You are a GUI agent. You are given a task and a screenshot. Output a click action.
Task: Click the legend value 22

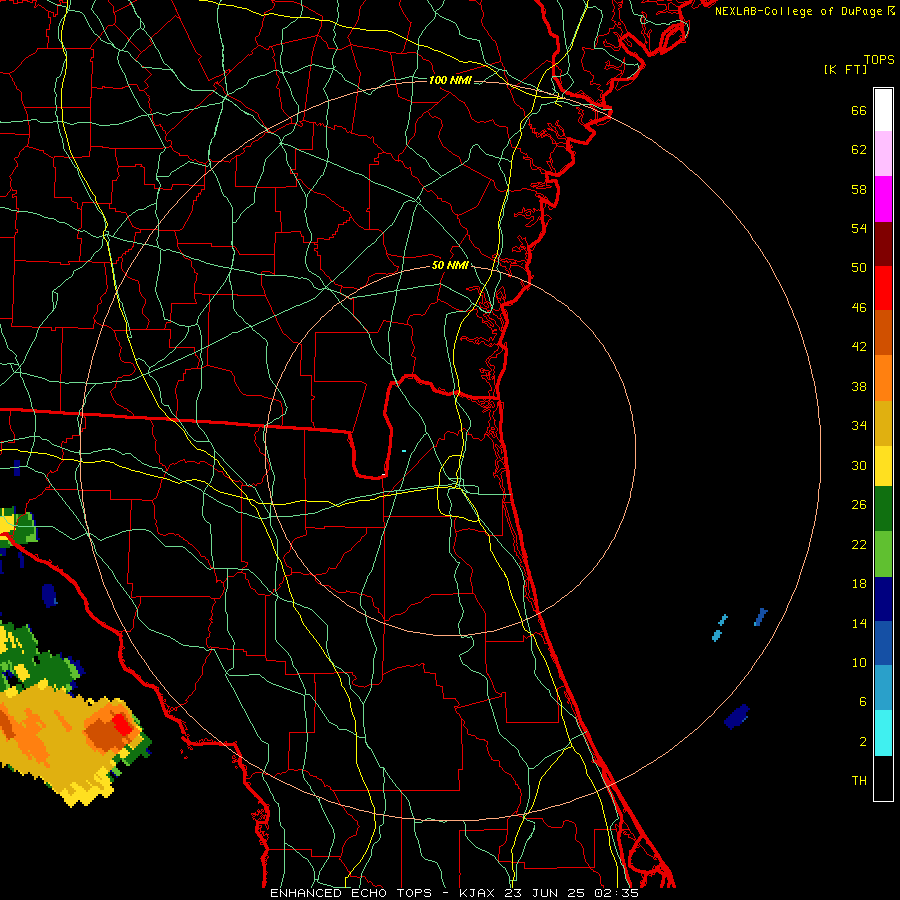point(859,545)
